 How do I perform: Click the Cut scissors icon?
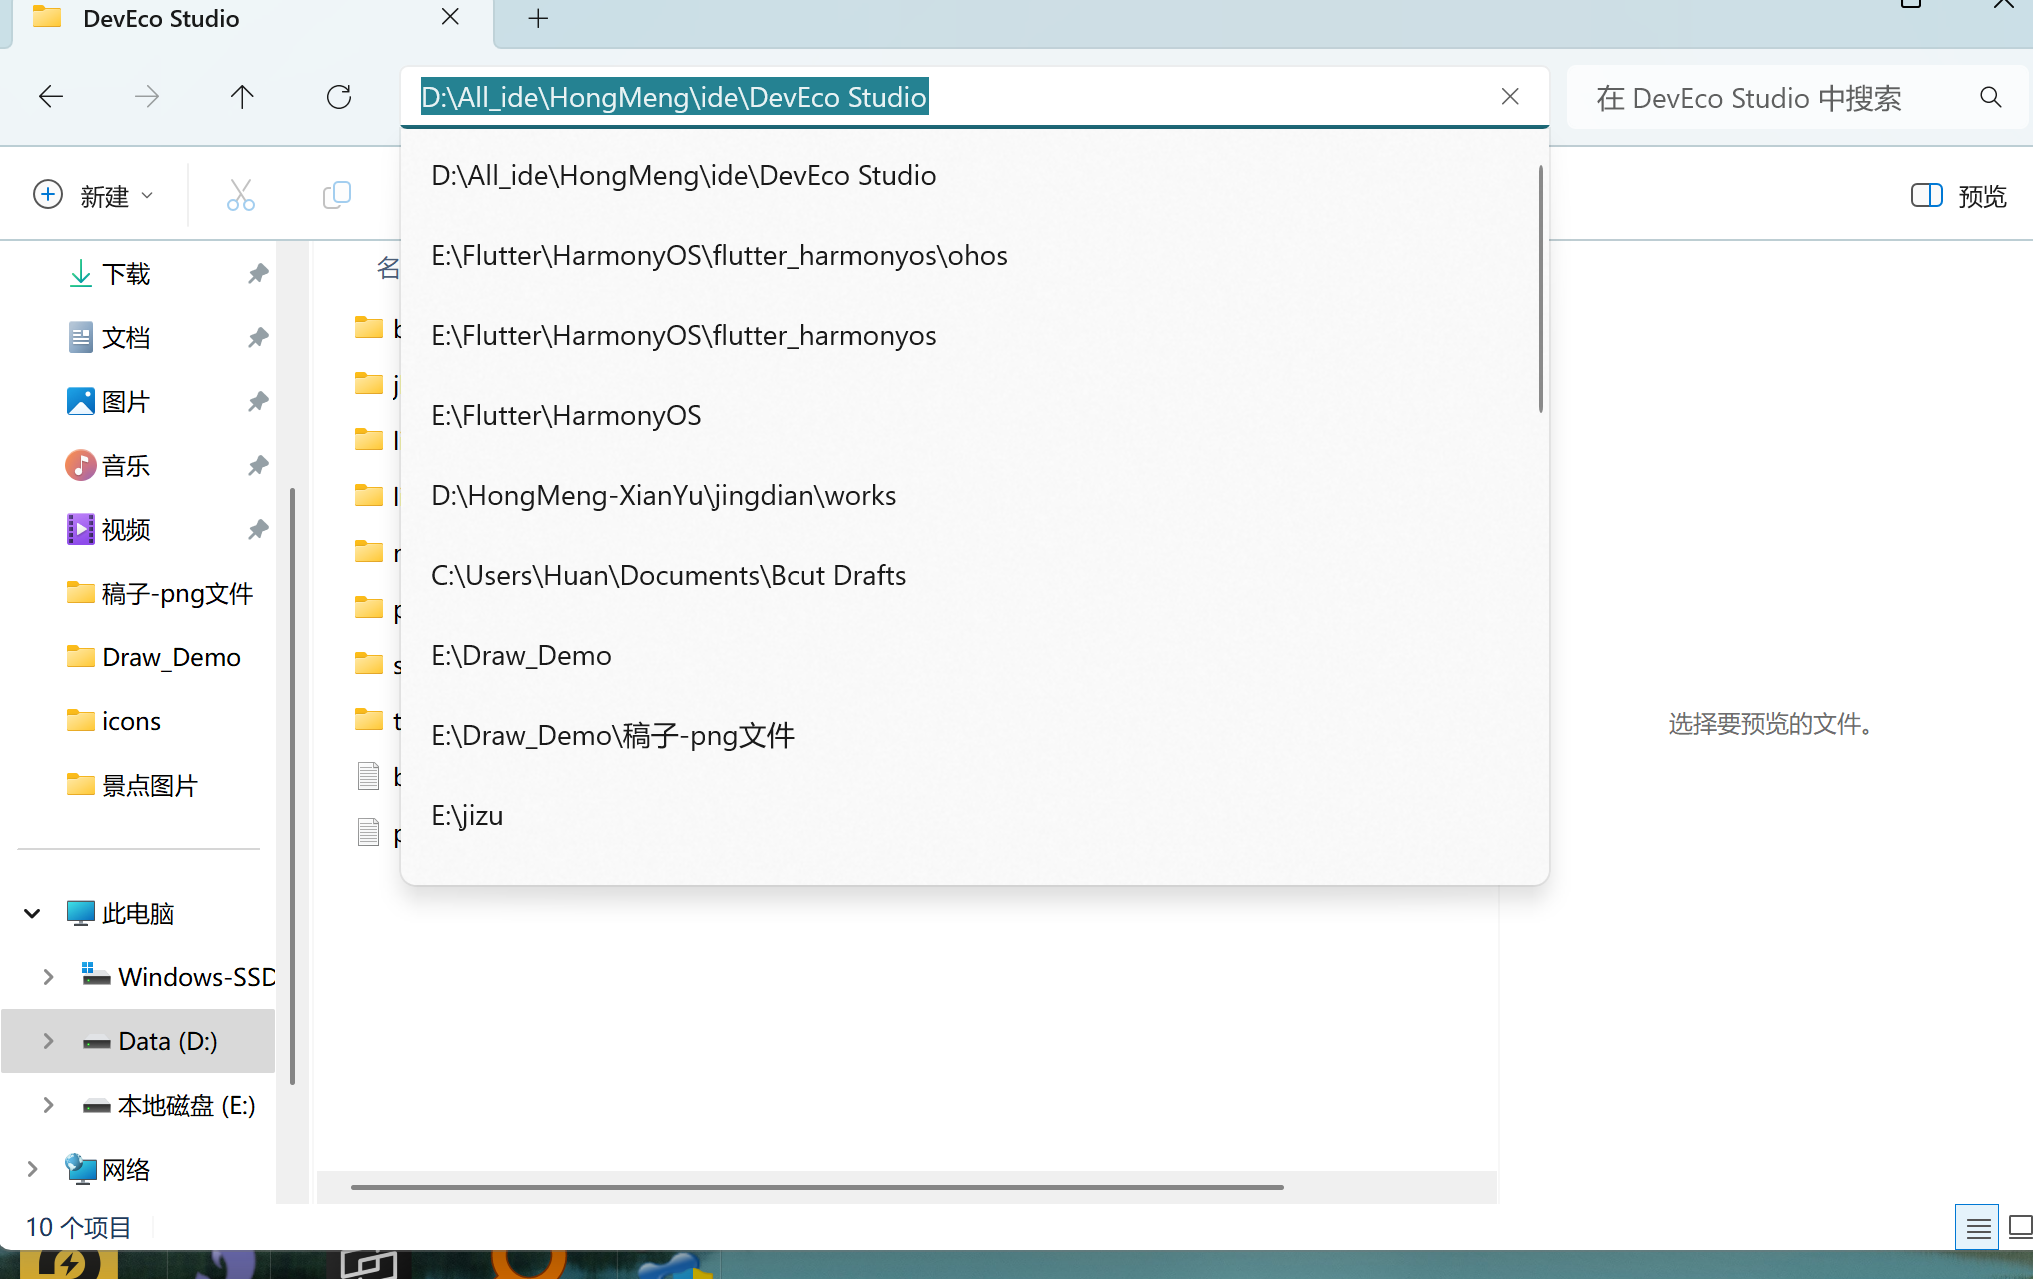(240, 195)
